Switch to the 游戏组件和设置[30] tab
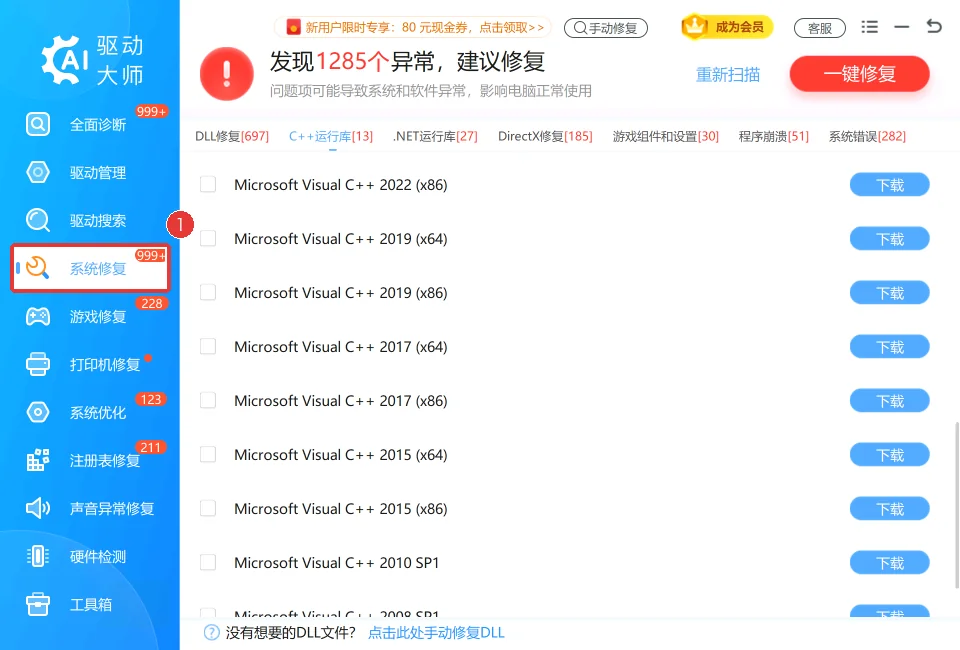The width and height of the screenshot is (960, 650). [x=666, y=136]
